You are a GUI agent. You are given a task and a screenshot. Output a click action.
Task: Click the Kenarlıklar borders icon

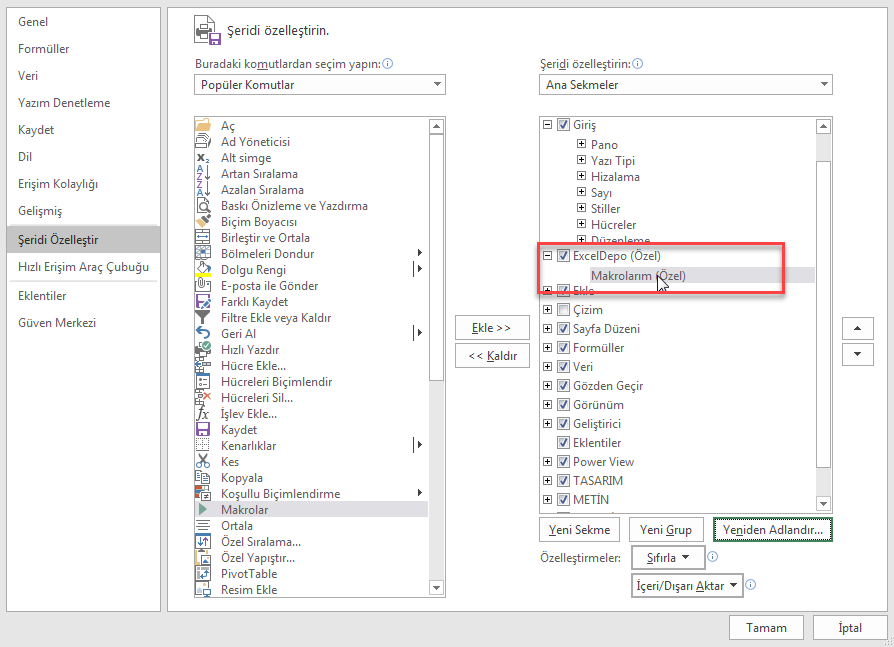click(x=203, y=445)
